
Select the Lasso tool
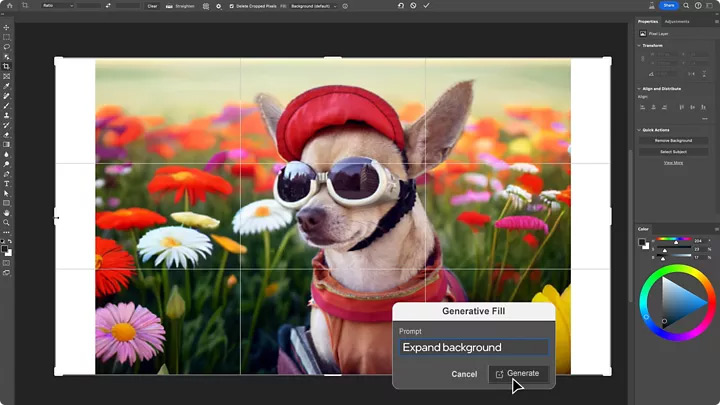7,46
